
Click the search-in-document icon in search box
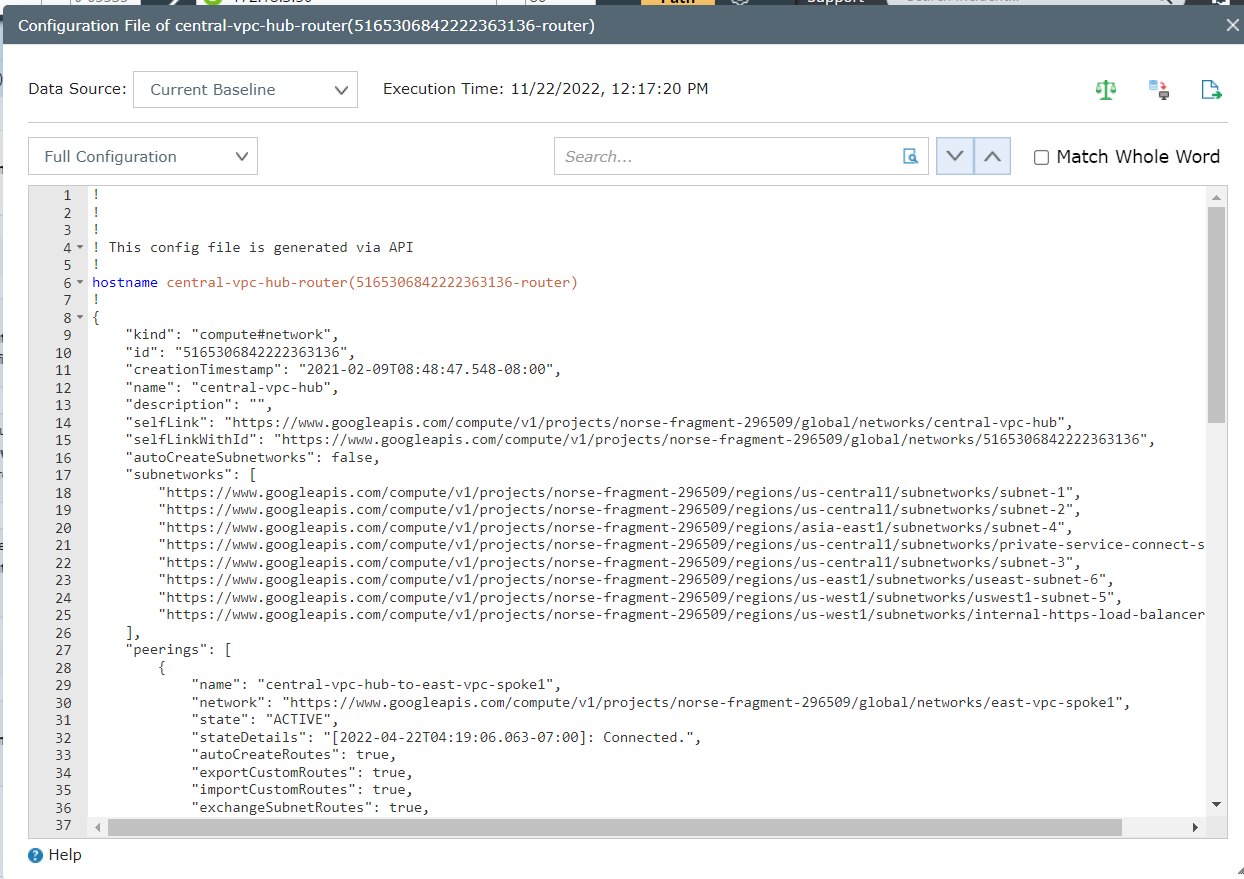(910, 157)
